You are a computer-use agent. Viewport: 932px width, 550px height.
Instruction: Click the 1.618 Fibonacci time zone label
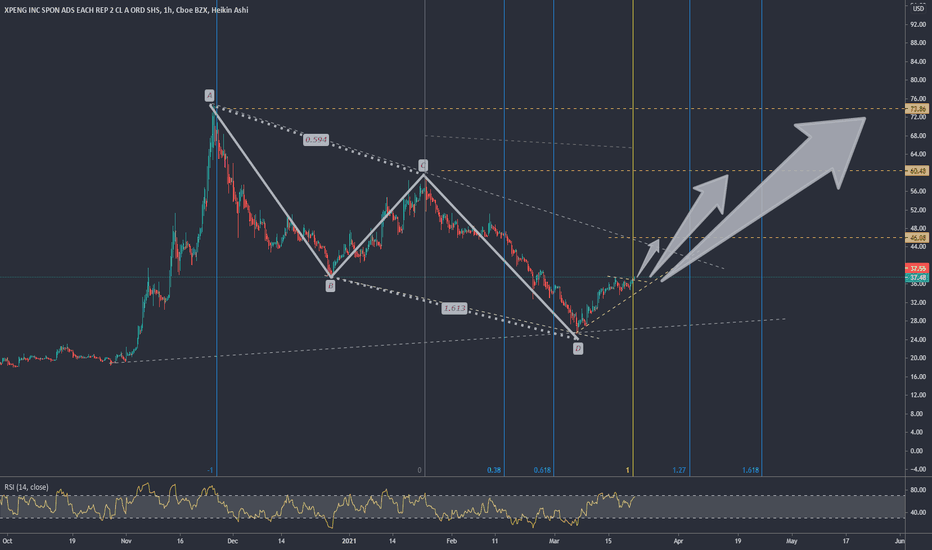[x=750, y=470]
